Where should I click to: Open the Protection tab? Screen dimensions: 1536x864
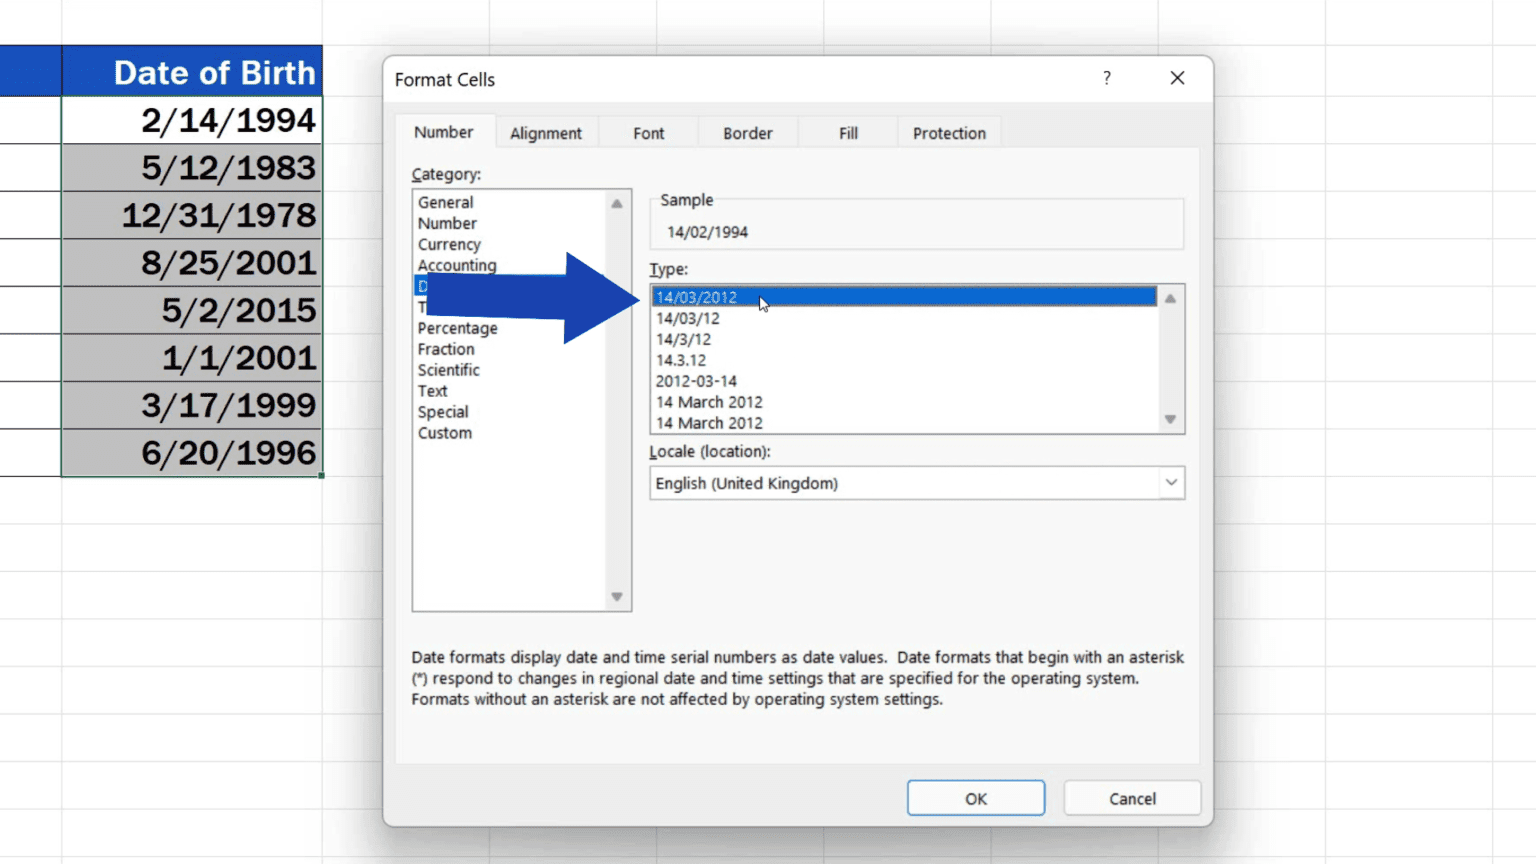[x=948, y=133]
